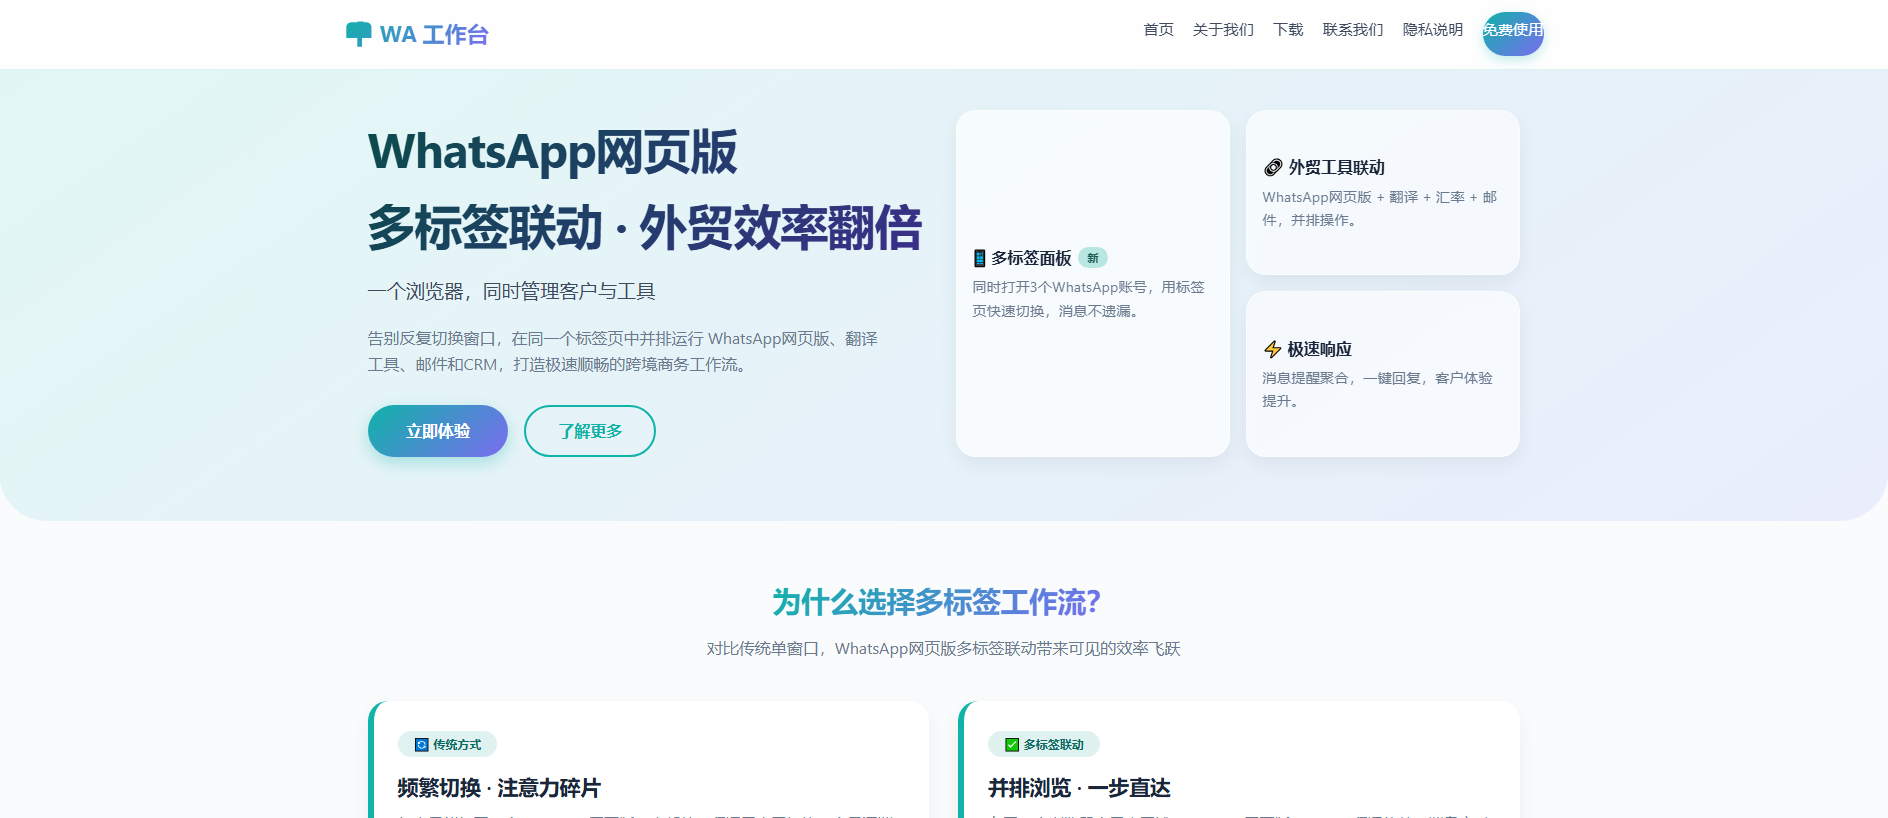This screenshot has width=1888, height=818.
Task: Click the headline 多标签联动 · 外贸效率翻倍
Action: pyautogui.click(x=644, y=228)
